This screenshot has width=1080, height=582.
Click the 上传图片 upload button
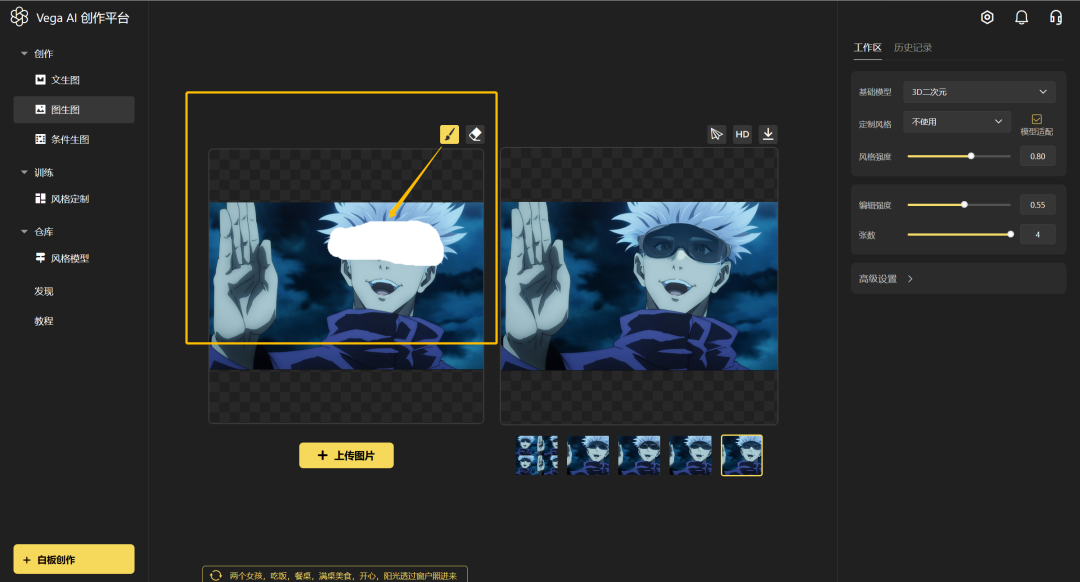point(346,455)
